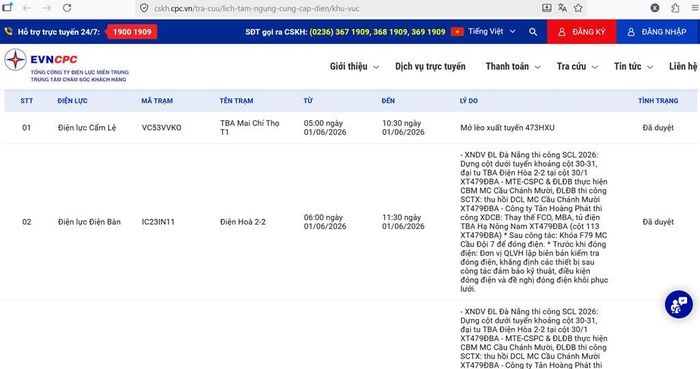The image size is (700, 369).
Task: Click the address bar URL field
Action: [x=339, y=8]
